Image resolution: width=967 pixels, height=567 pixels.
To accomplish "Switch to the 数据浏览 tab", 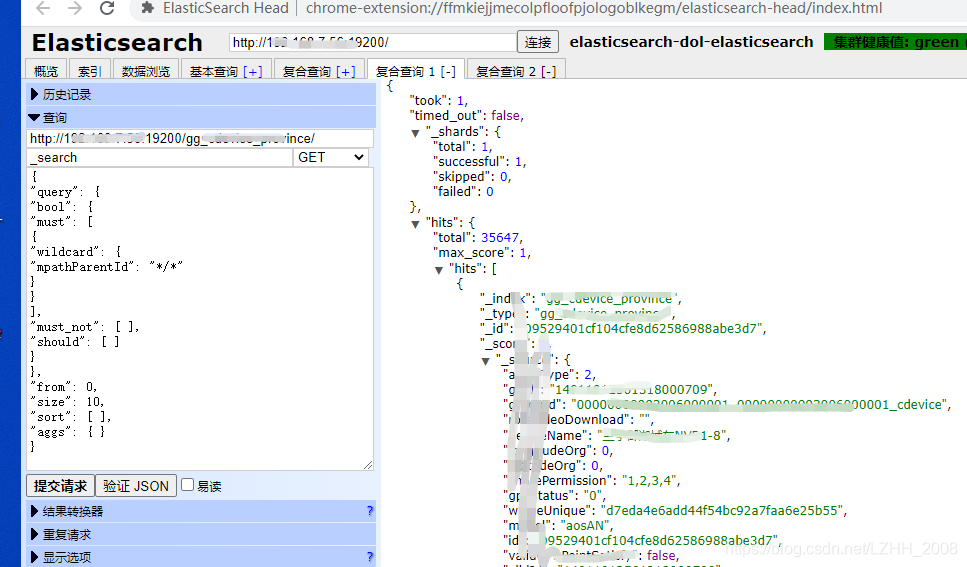I will point(146,71).
